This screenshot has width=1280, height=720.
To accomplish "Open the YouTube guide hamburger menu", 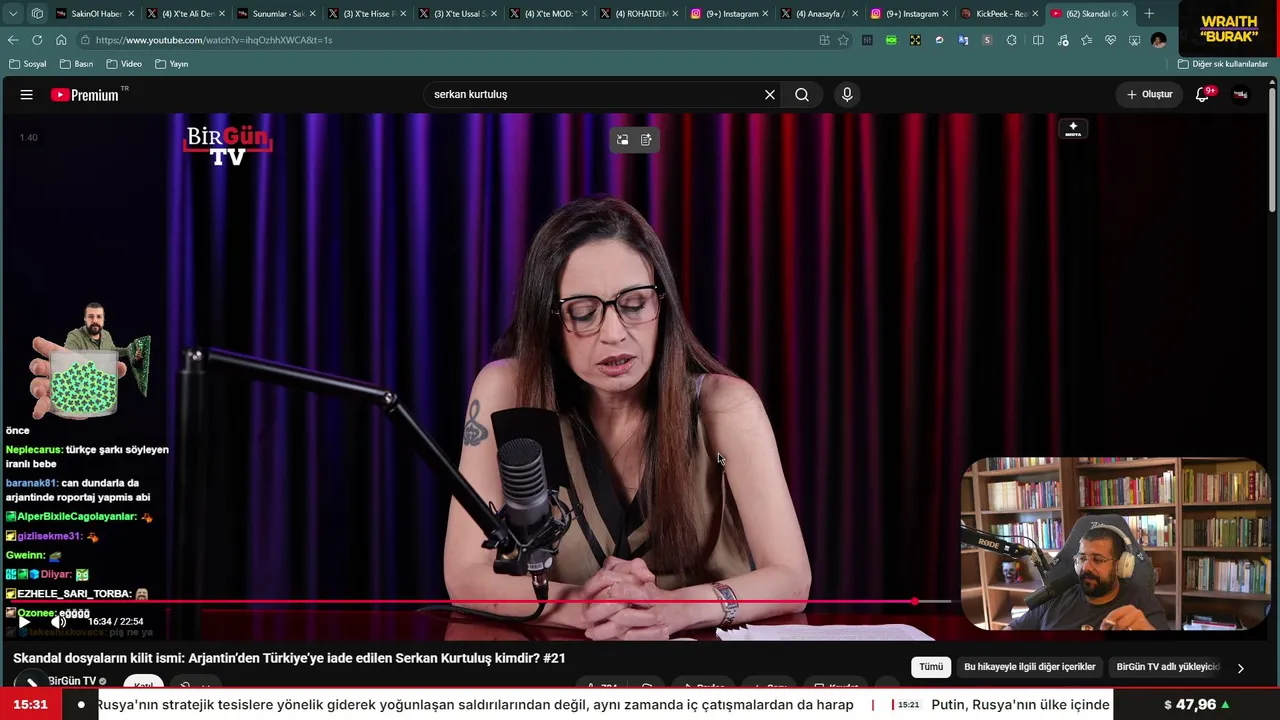I will [27, 95].
